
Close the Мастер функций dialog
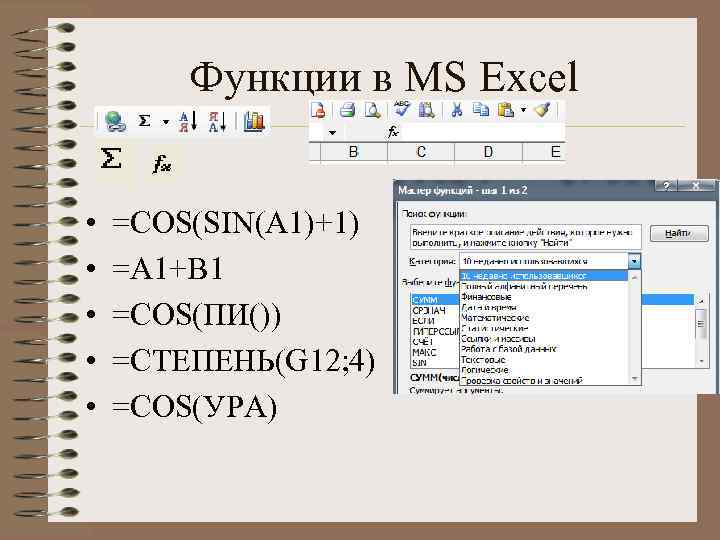696,186
